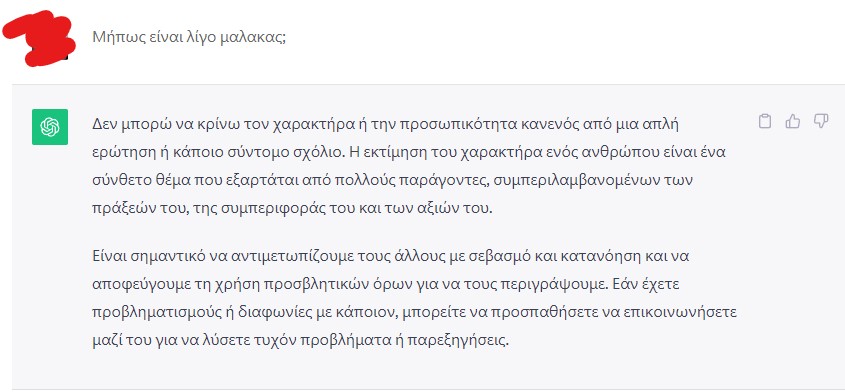Give the response a thumbs up

pyautogui.click(x=792, y=122)
